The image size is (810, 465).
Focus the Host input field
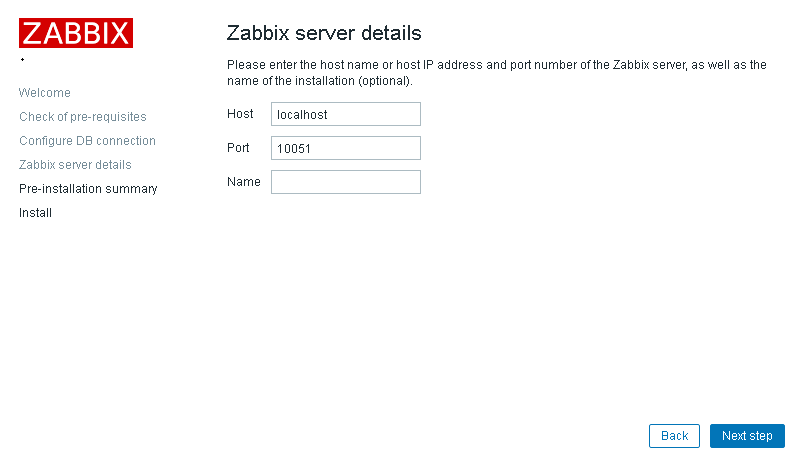click(345, 114)
